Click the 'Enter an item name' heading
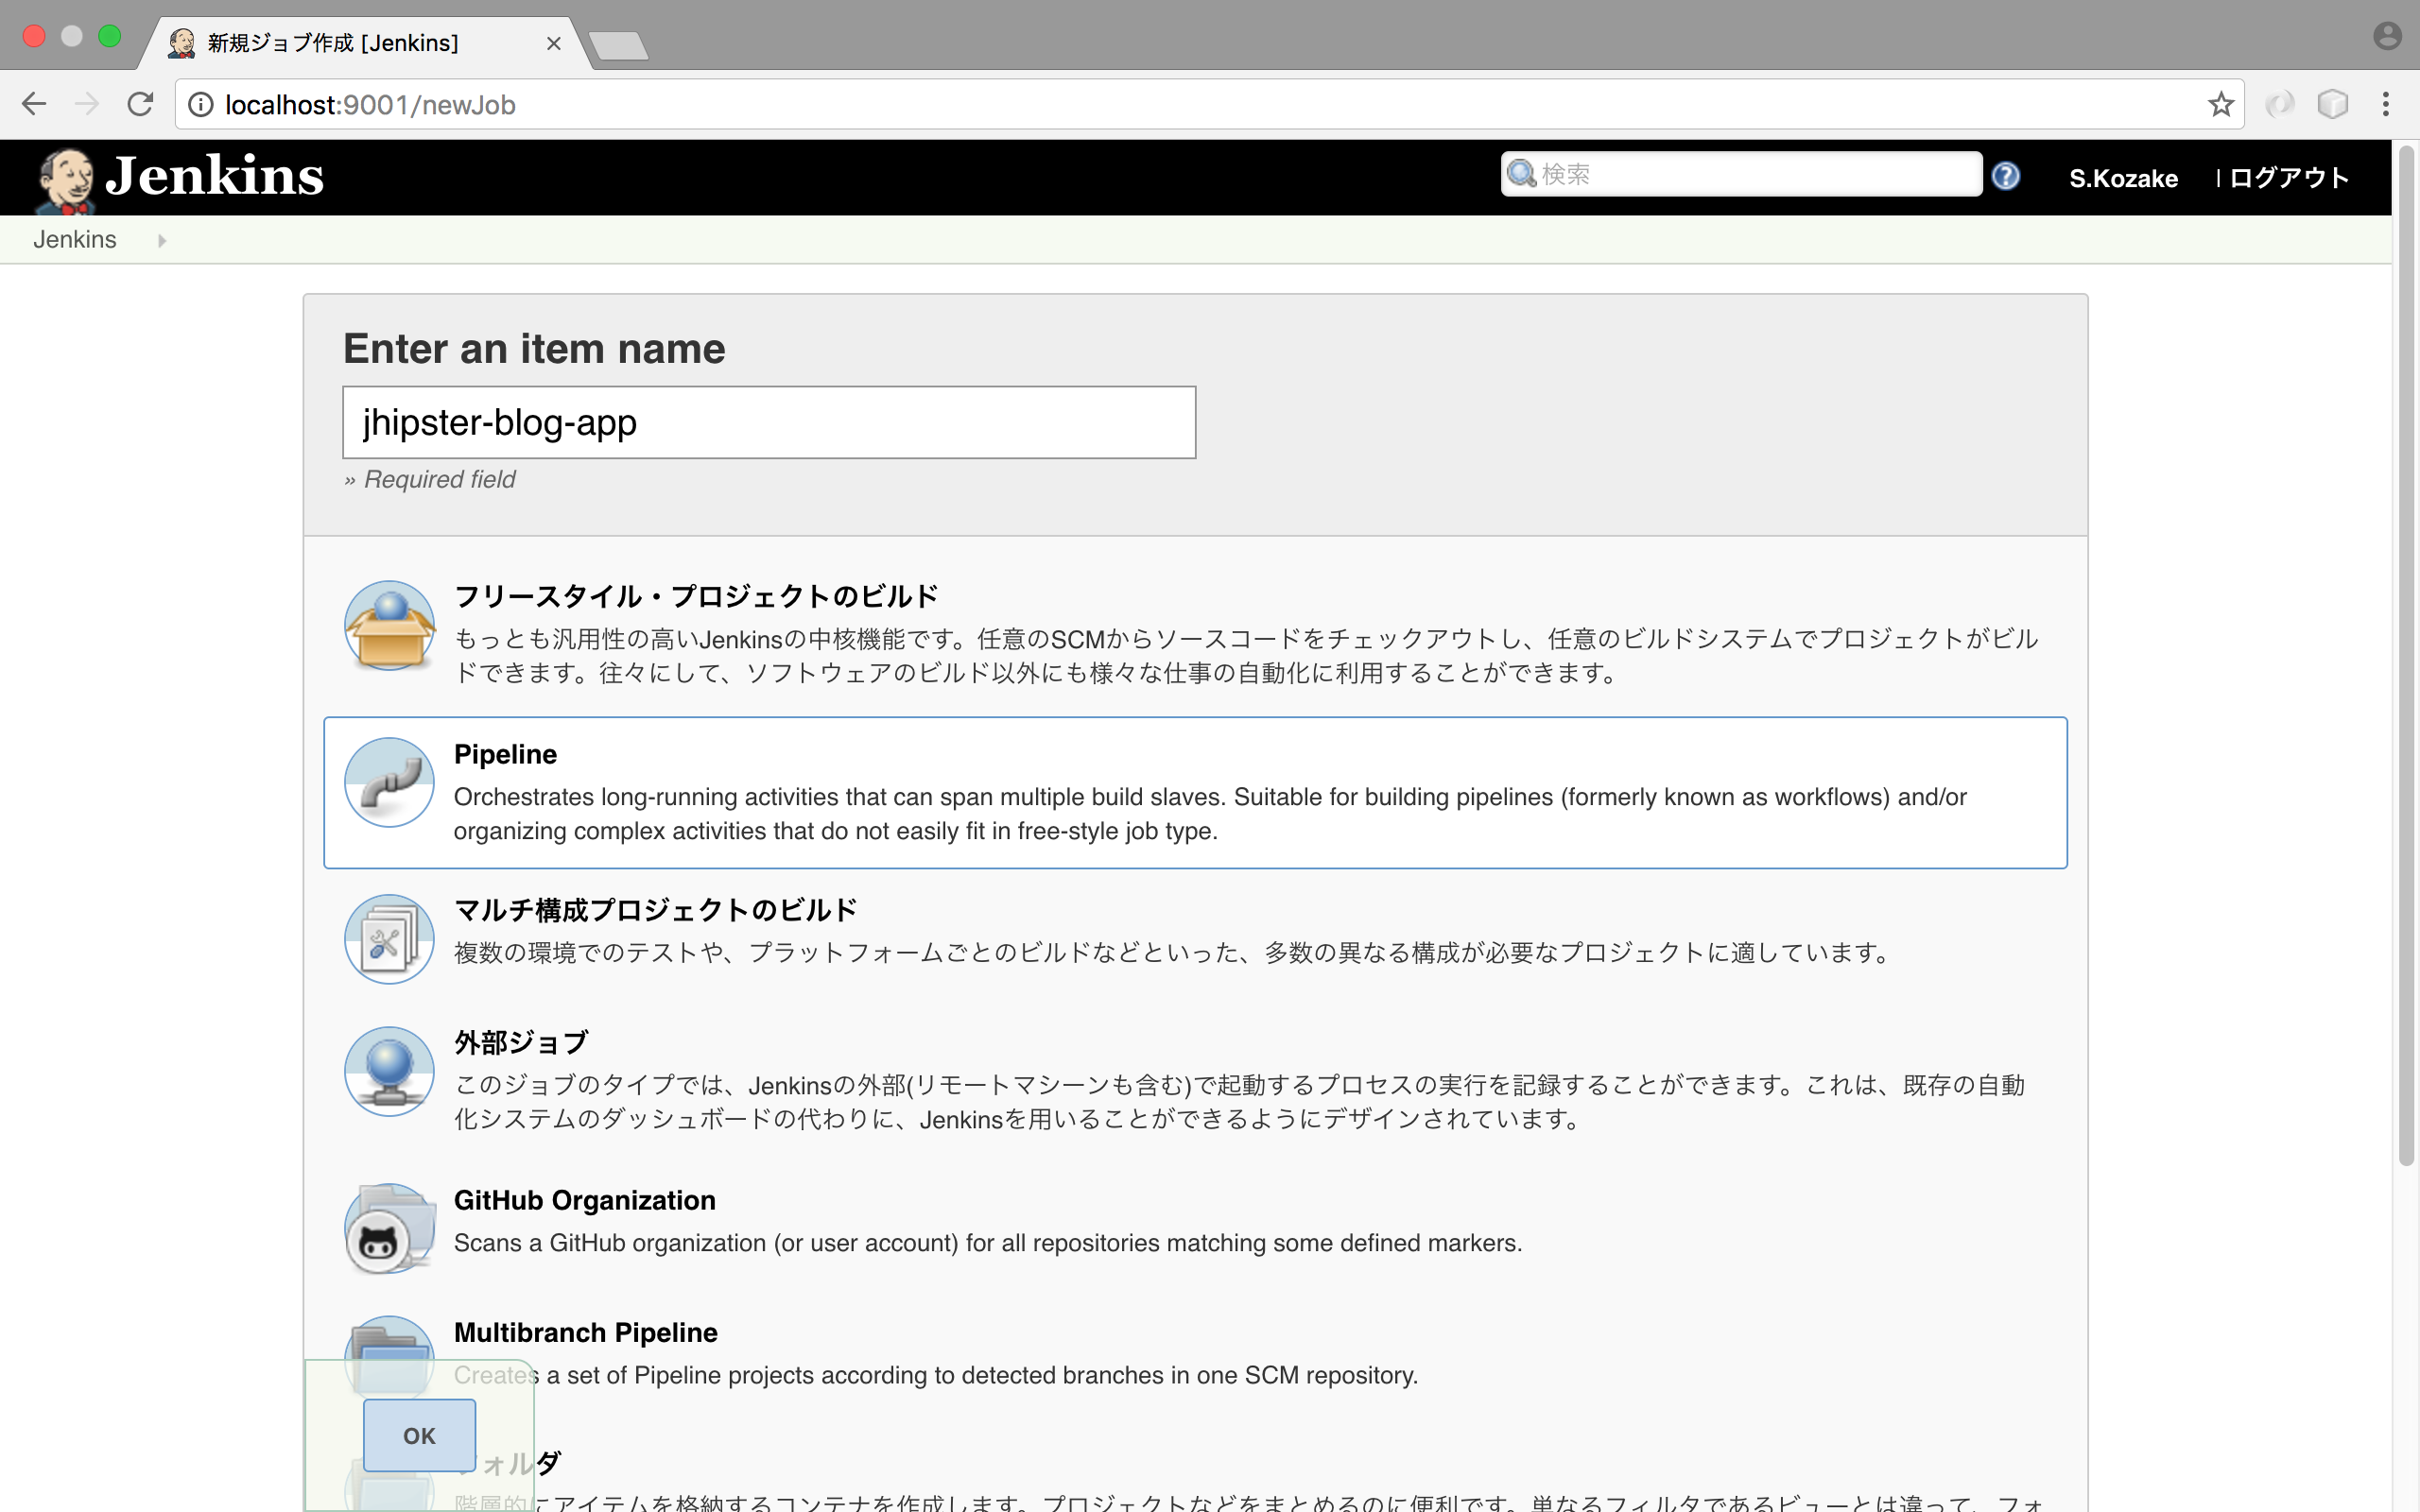The image size is (2420, 1512). 534,349
